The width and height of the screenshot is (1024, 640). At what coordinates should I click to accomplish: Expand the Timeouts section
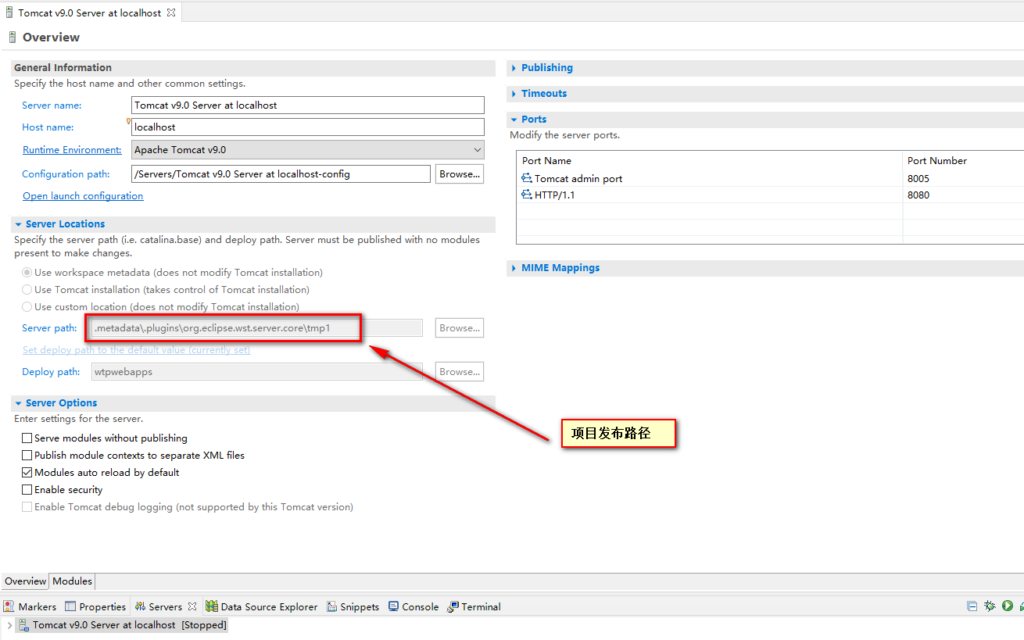click(543, 94)
